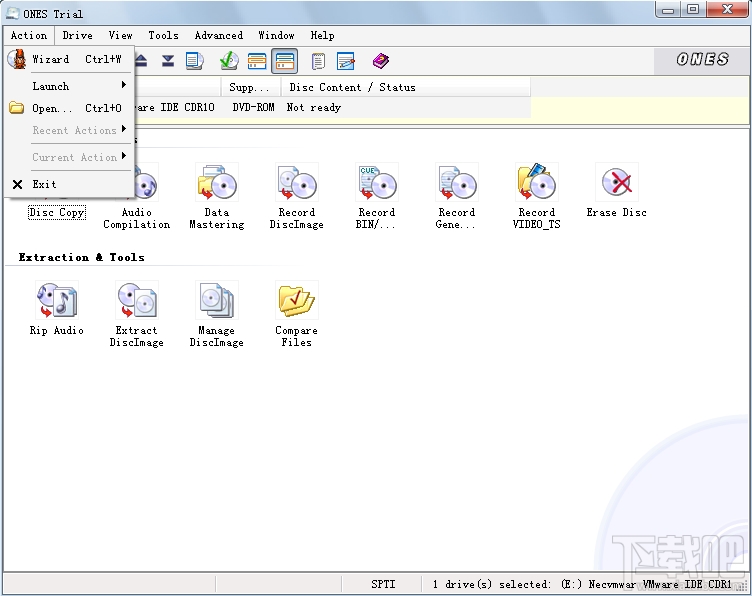Toggle the highlighted panel view toolbar button
The image size is (752, 596).
click(x=284, y=61)
